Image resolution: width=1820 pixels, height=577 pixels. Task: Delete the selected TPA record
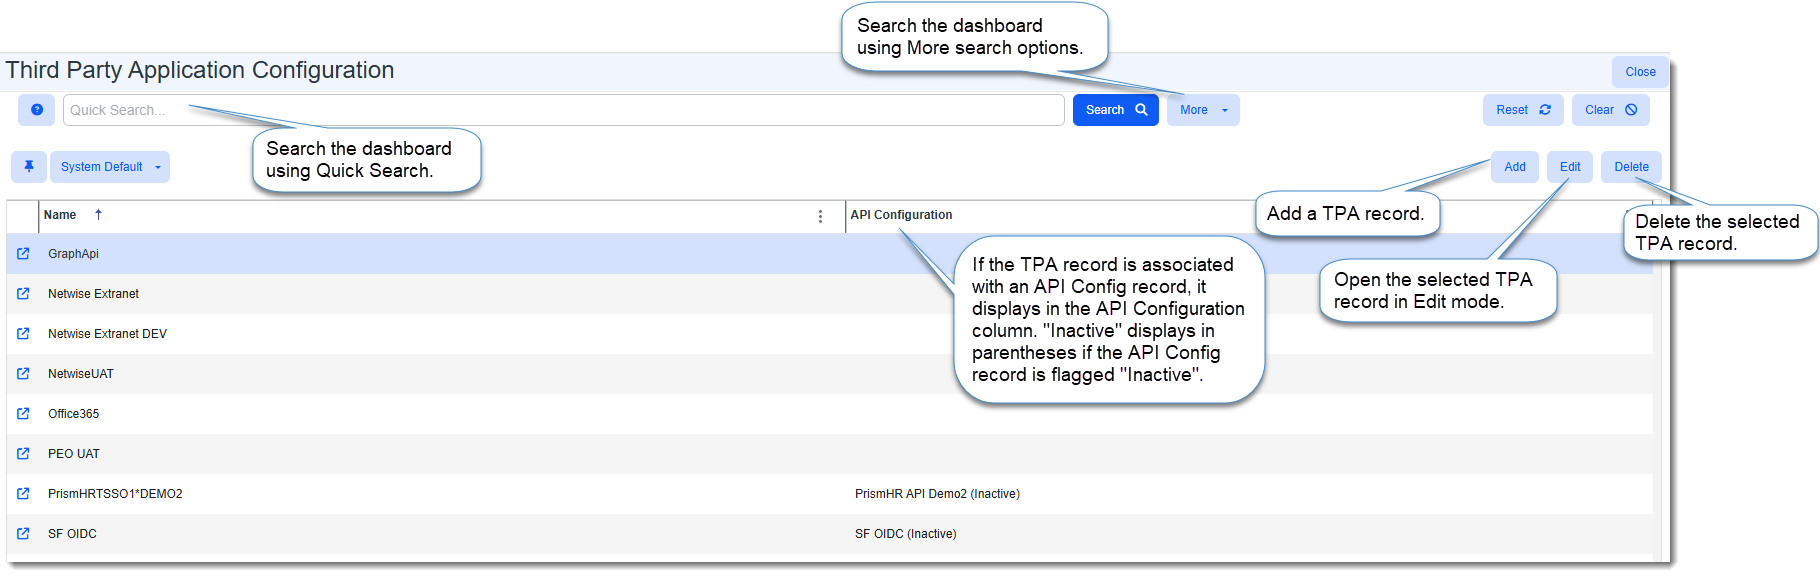1631,167
